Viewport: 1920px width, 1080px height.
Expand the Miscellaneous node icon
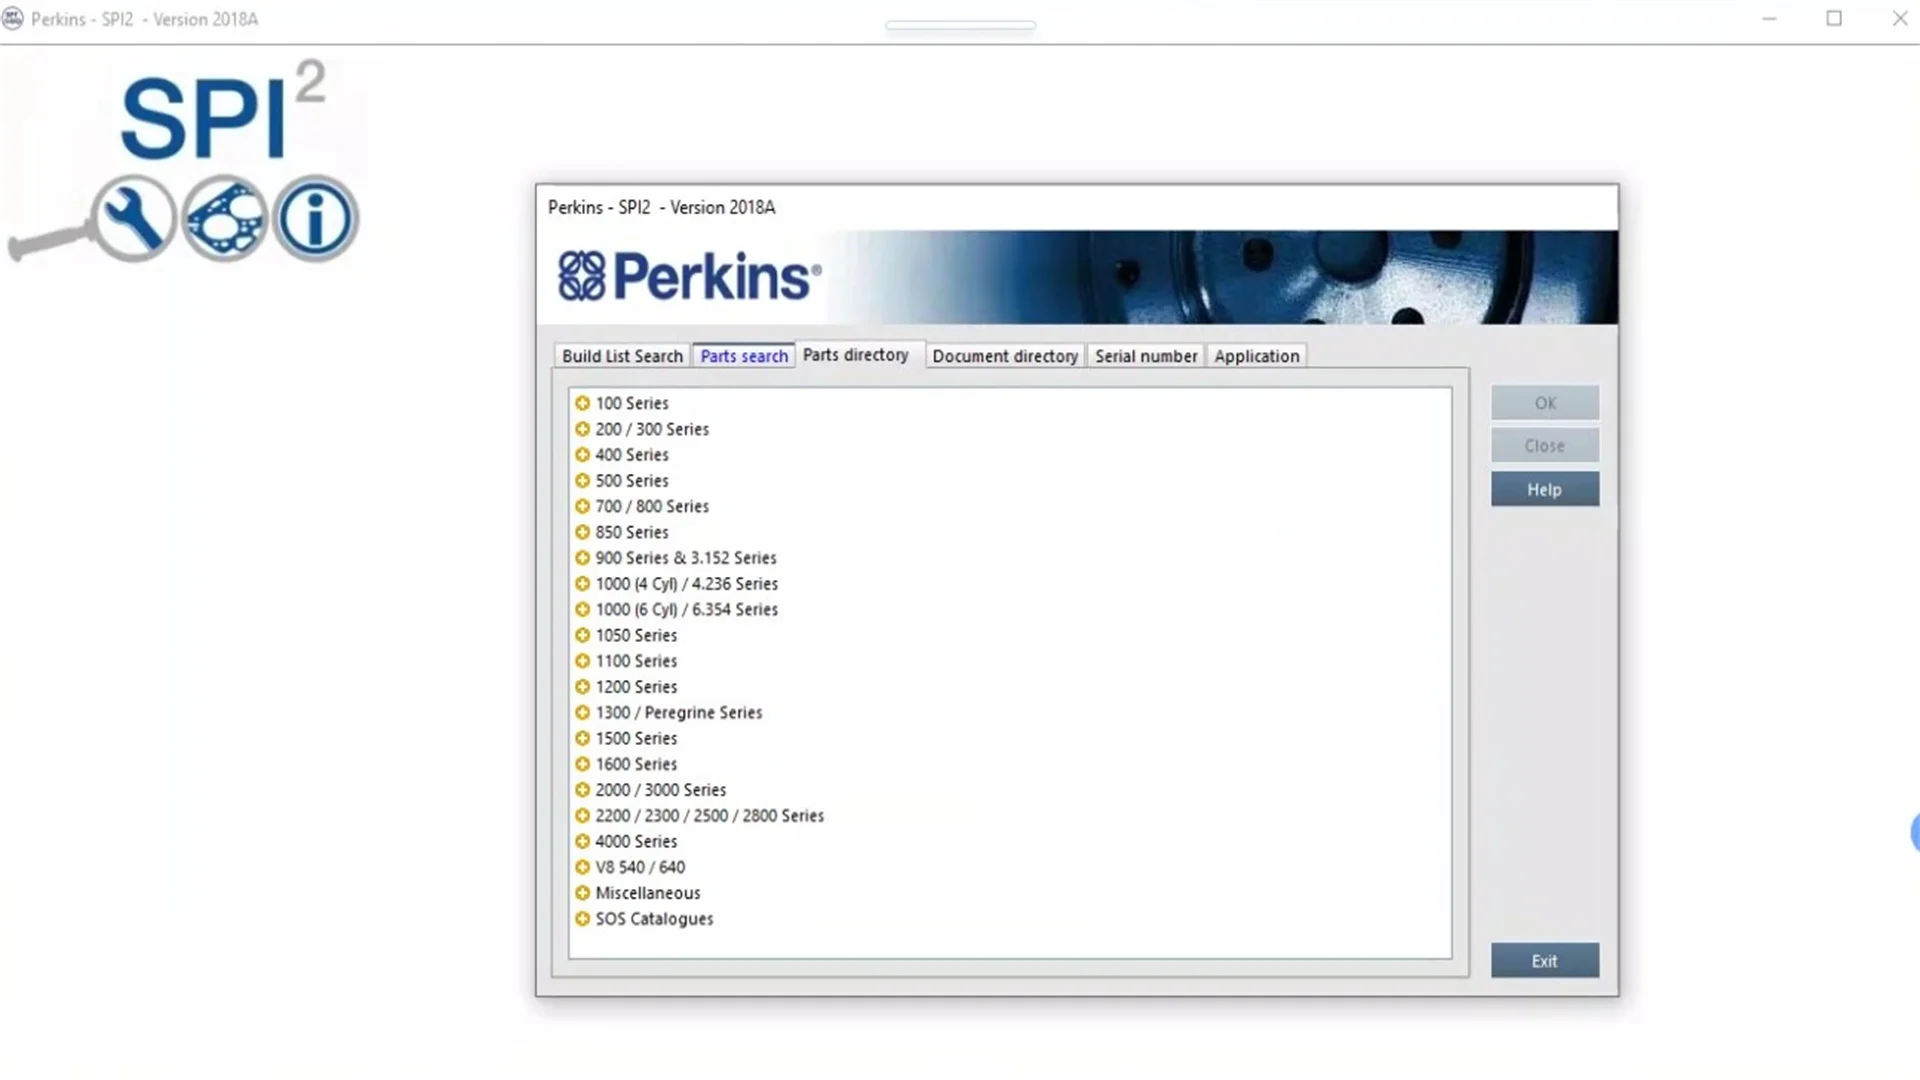point(582,893)
